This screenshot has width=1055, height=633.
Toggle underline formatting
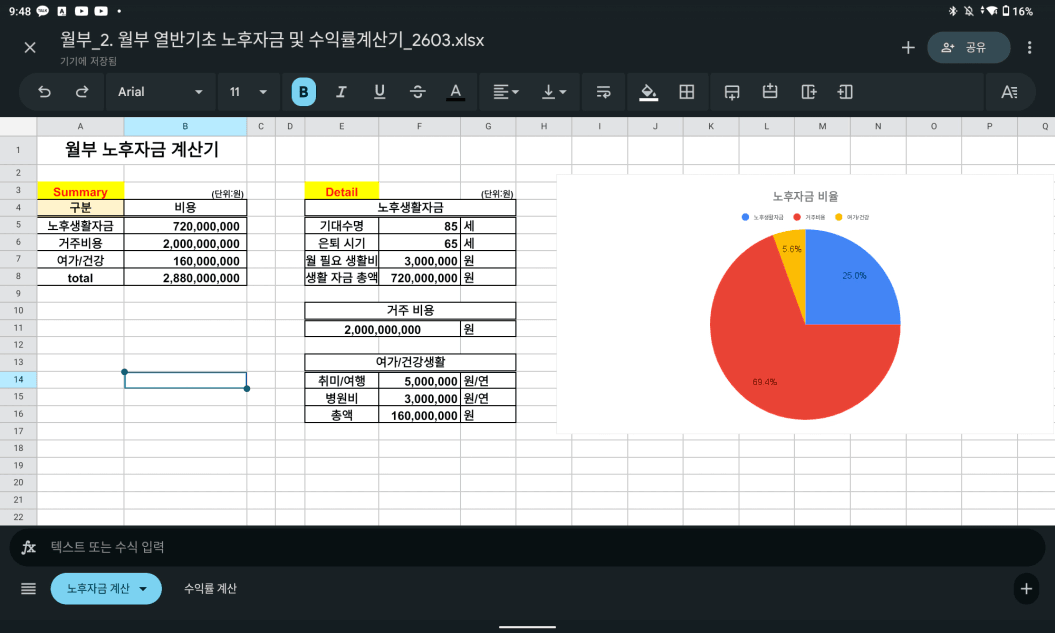[379, 92]
